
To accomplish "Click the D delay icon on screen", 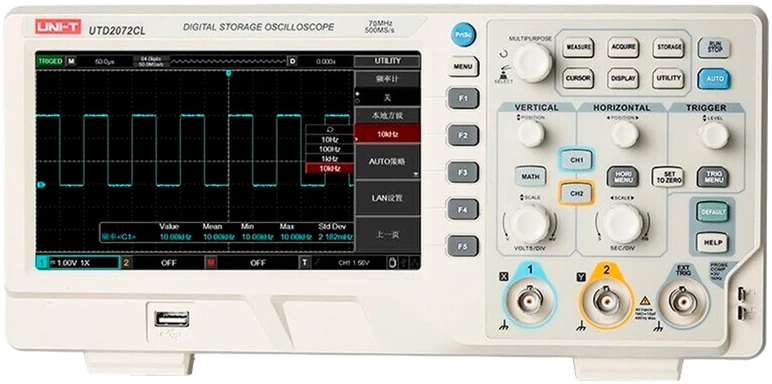I will click(x=292, y=62).
